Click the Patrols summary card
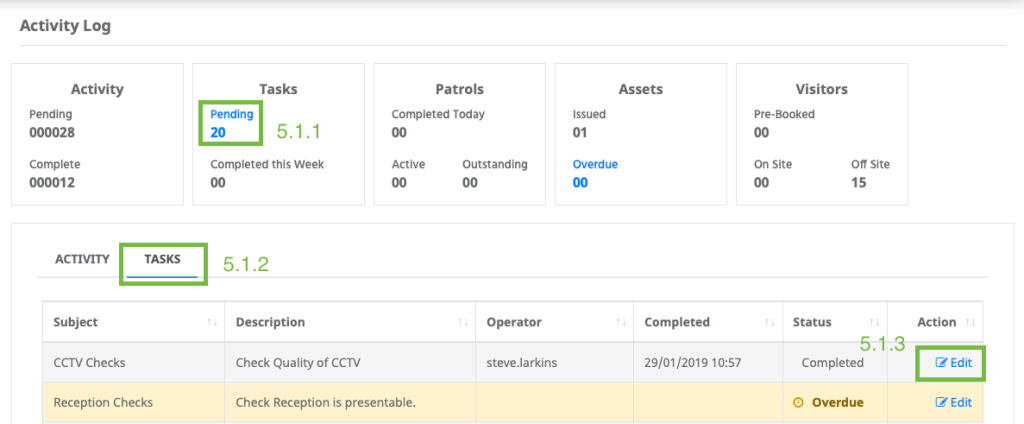This screenshot has height=424, width=1024. [459, 134]
